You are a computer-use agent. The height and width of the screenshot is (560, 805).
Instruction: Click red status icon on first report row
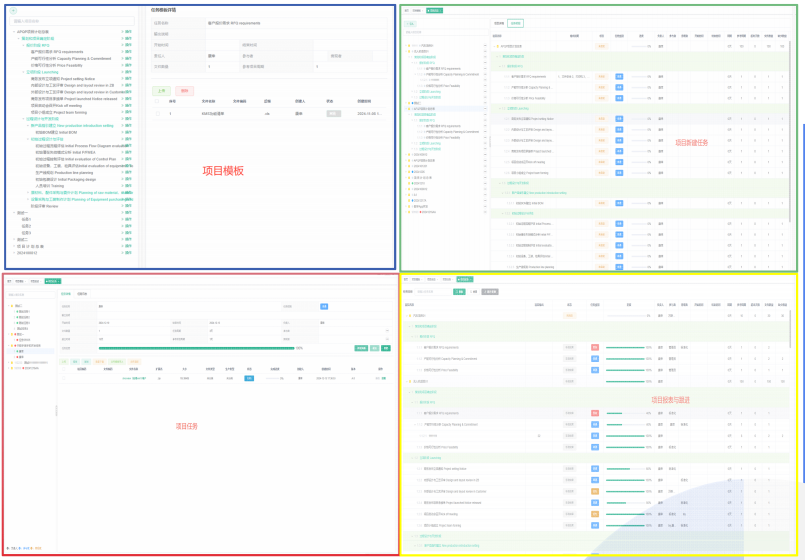pyautogui.click(x=595, y=347)
